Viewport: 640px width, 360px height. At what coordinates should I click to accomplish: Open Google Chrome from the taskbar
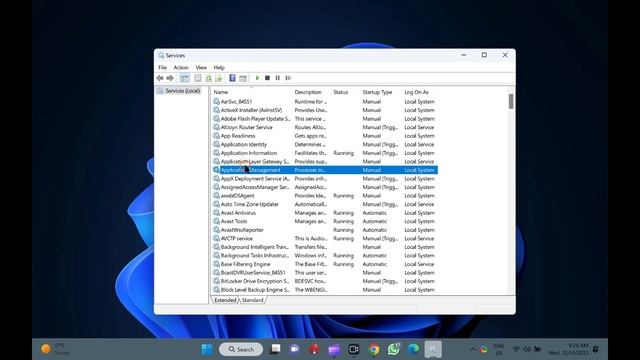[374, 349]
